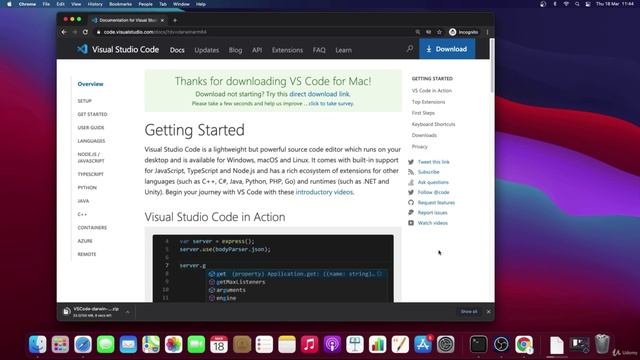Click the direct download link
The image size is (640, 360).
click(319, 94)
